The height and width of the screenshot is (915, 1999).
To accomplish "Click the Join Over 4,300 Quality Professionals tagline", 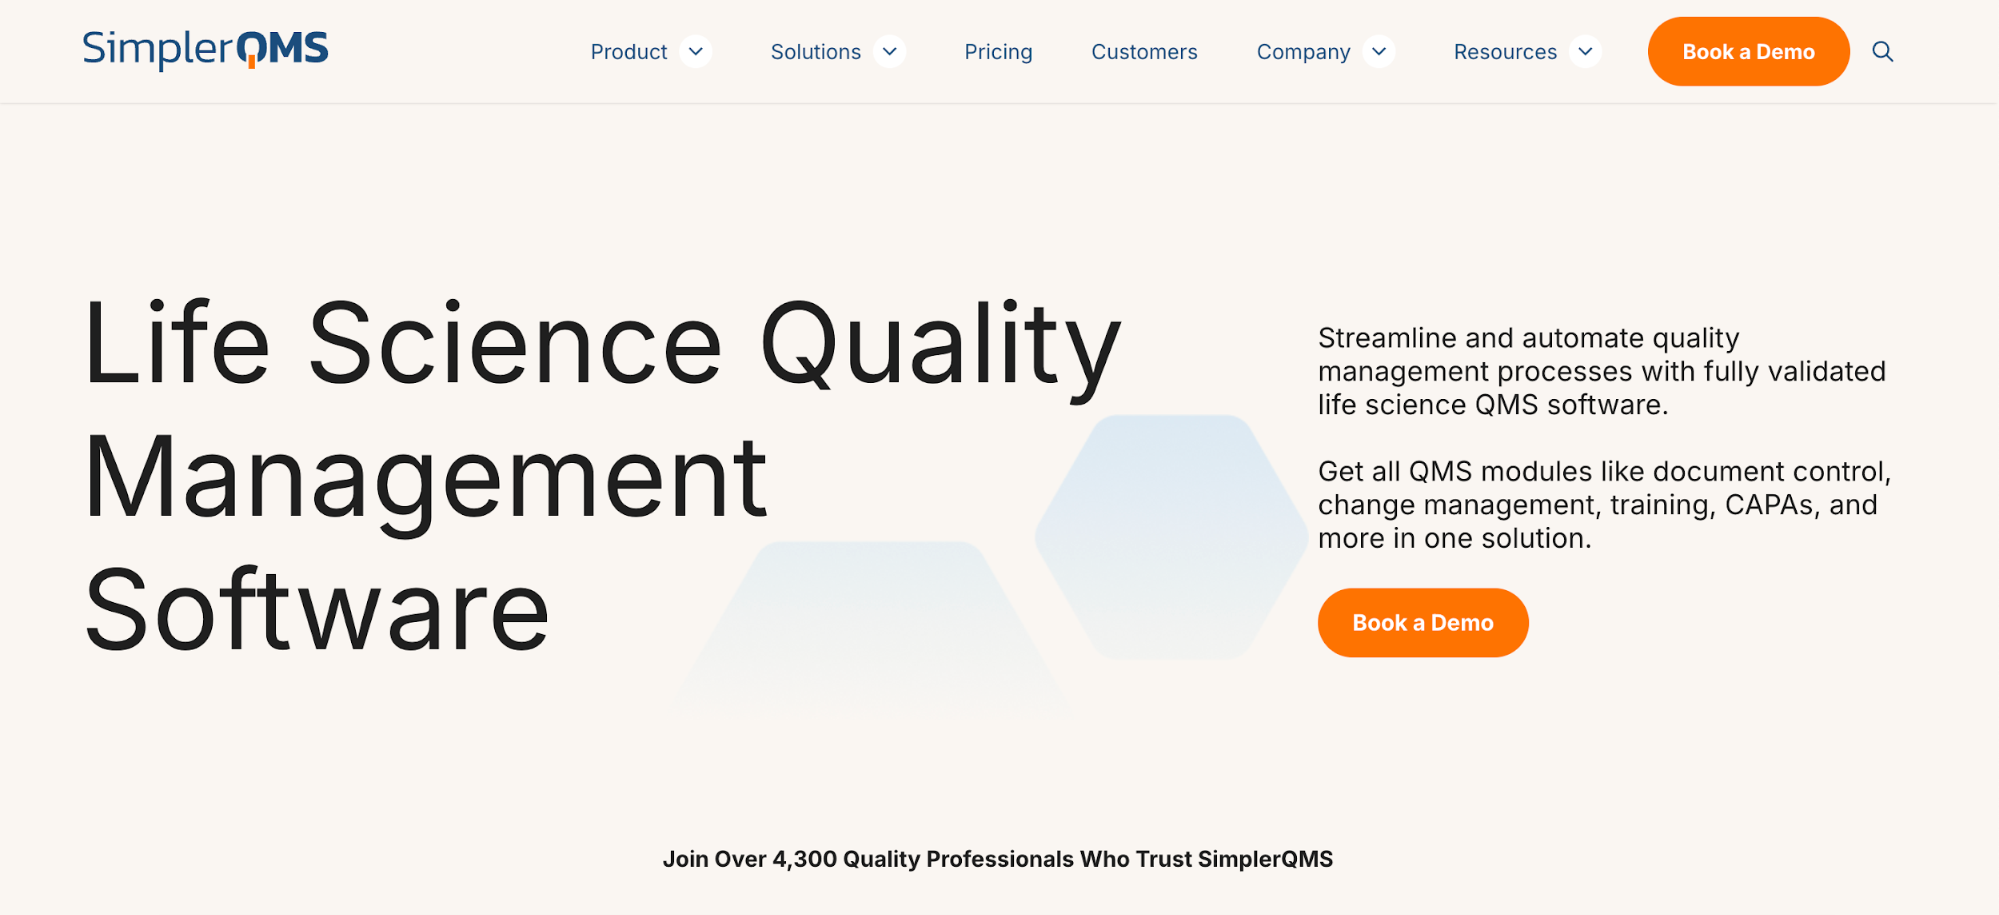I will (999, 858).
